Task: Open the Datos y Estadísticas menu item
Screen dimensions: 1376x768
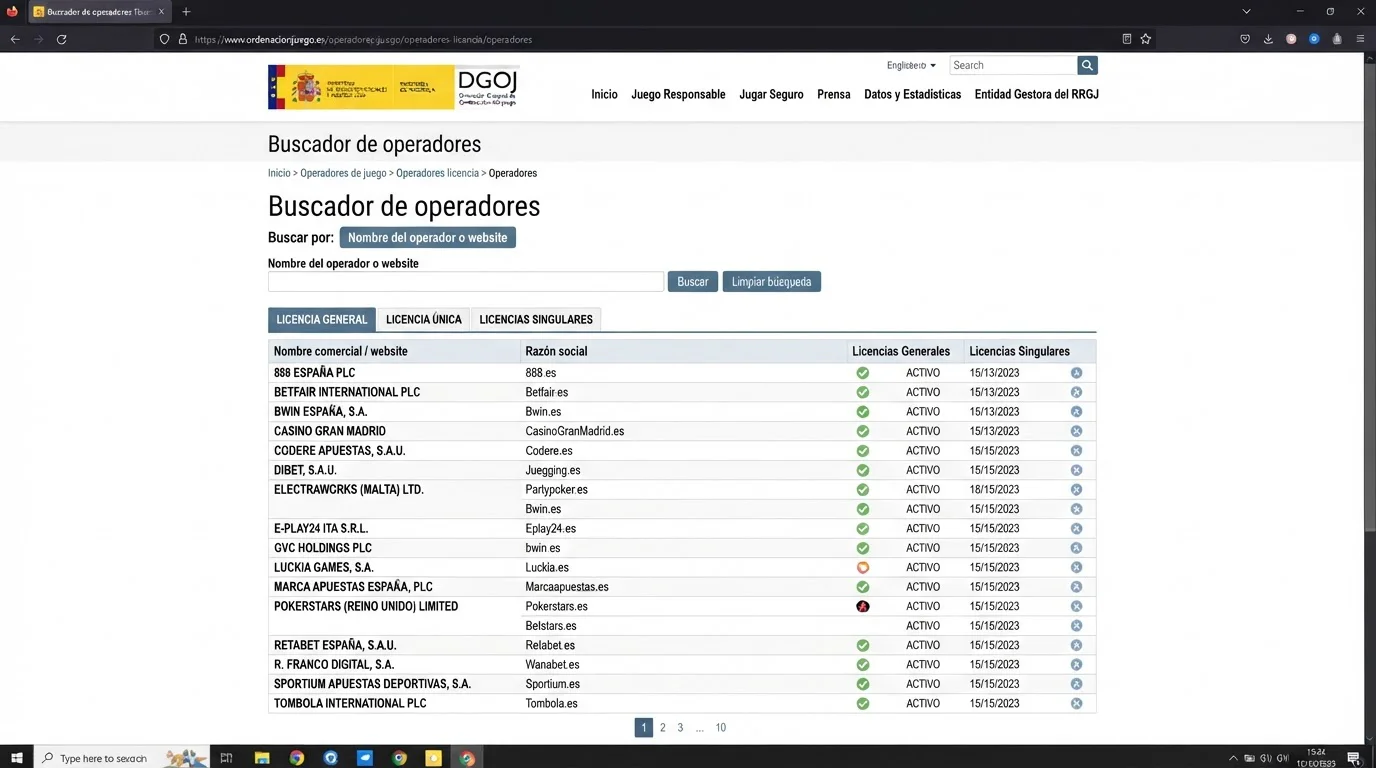Action: (912, 94)
